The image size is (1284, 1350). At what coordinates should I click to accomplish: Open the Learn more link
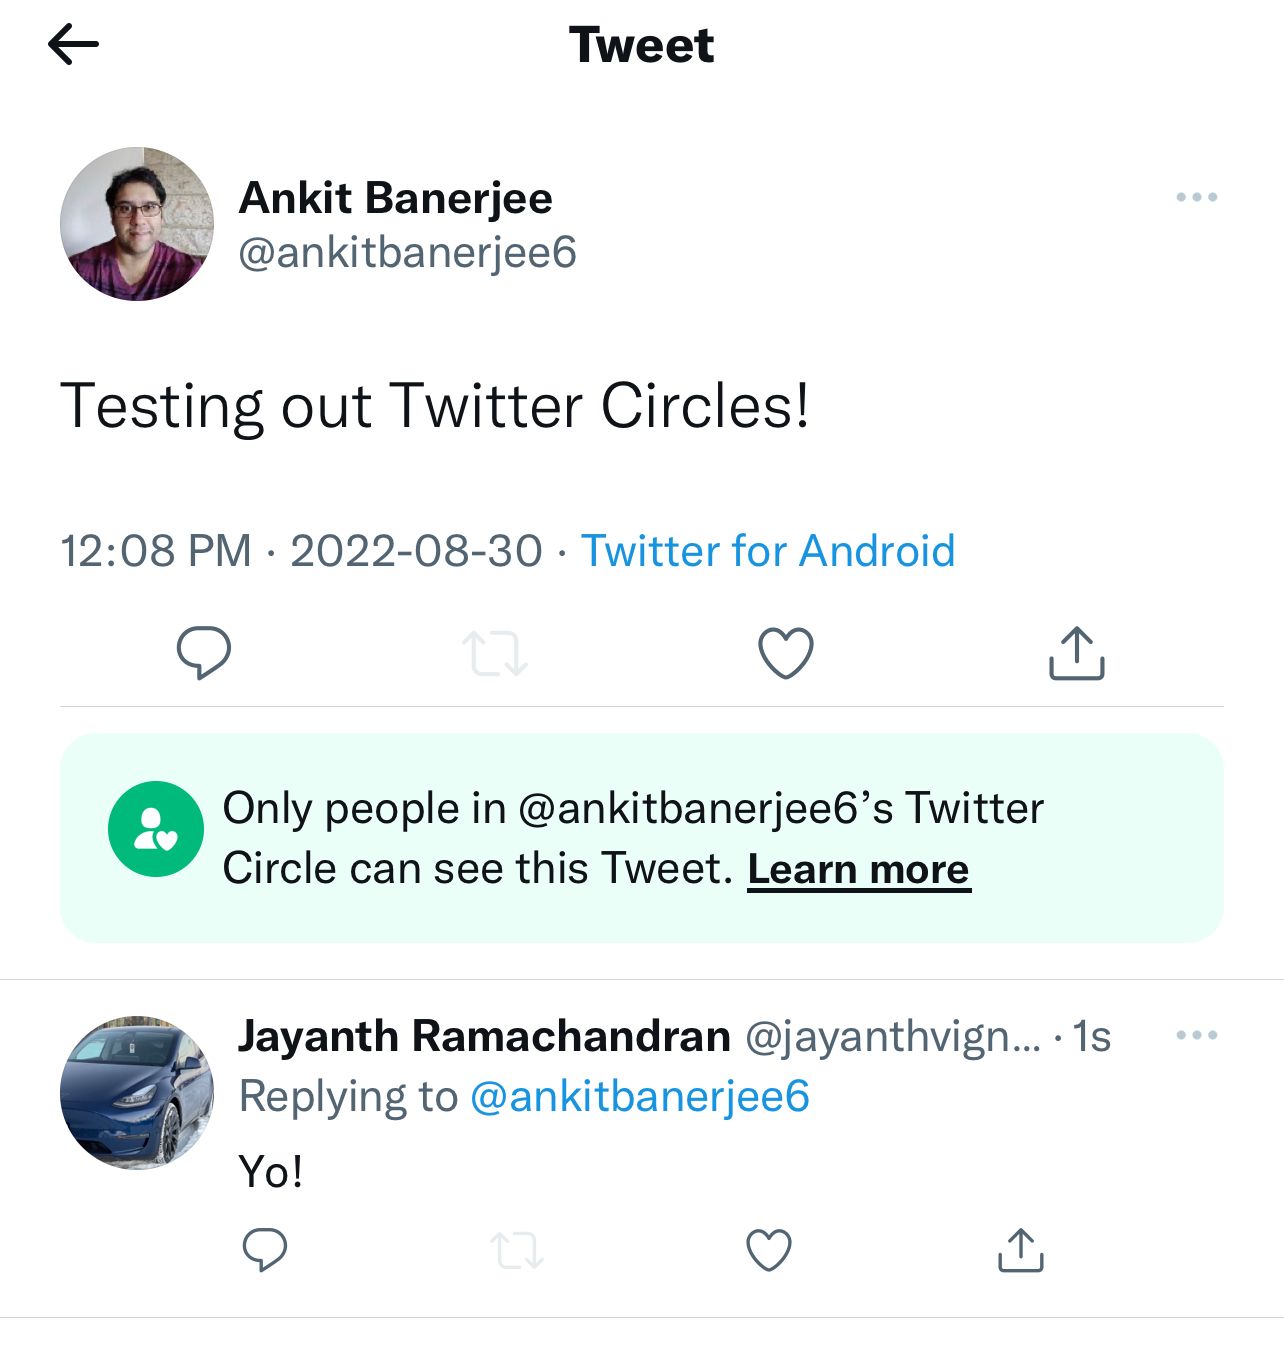click(859, 869)
